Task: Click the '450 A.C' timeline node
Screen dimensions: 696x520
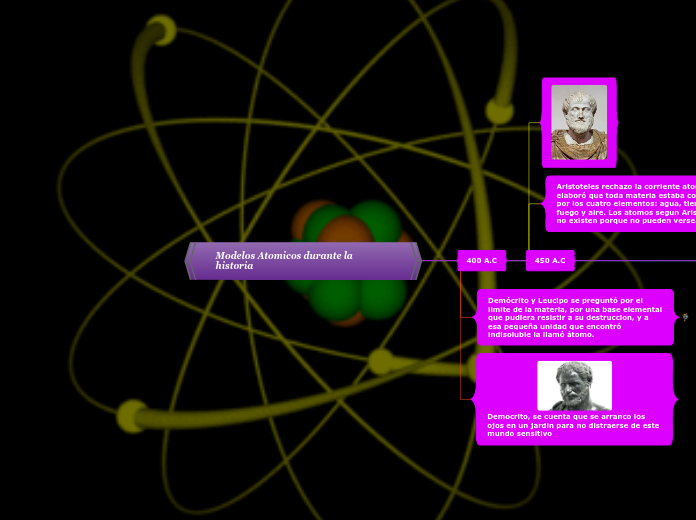Action: tap(550, 261)
